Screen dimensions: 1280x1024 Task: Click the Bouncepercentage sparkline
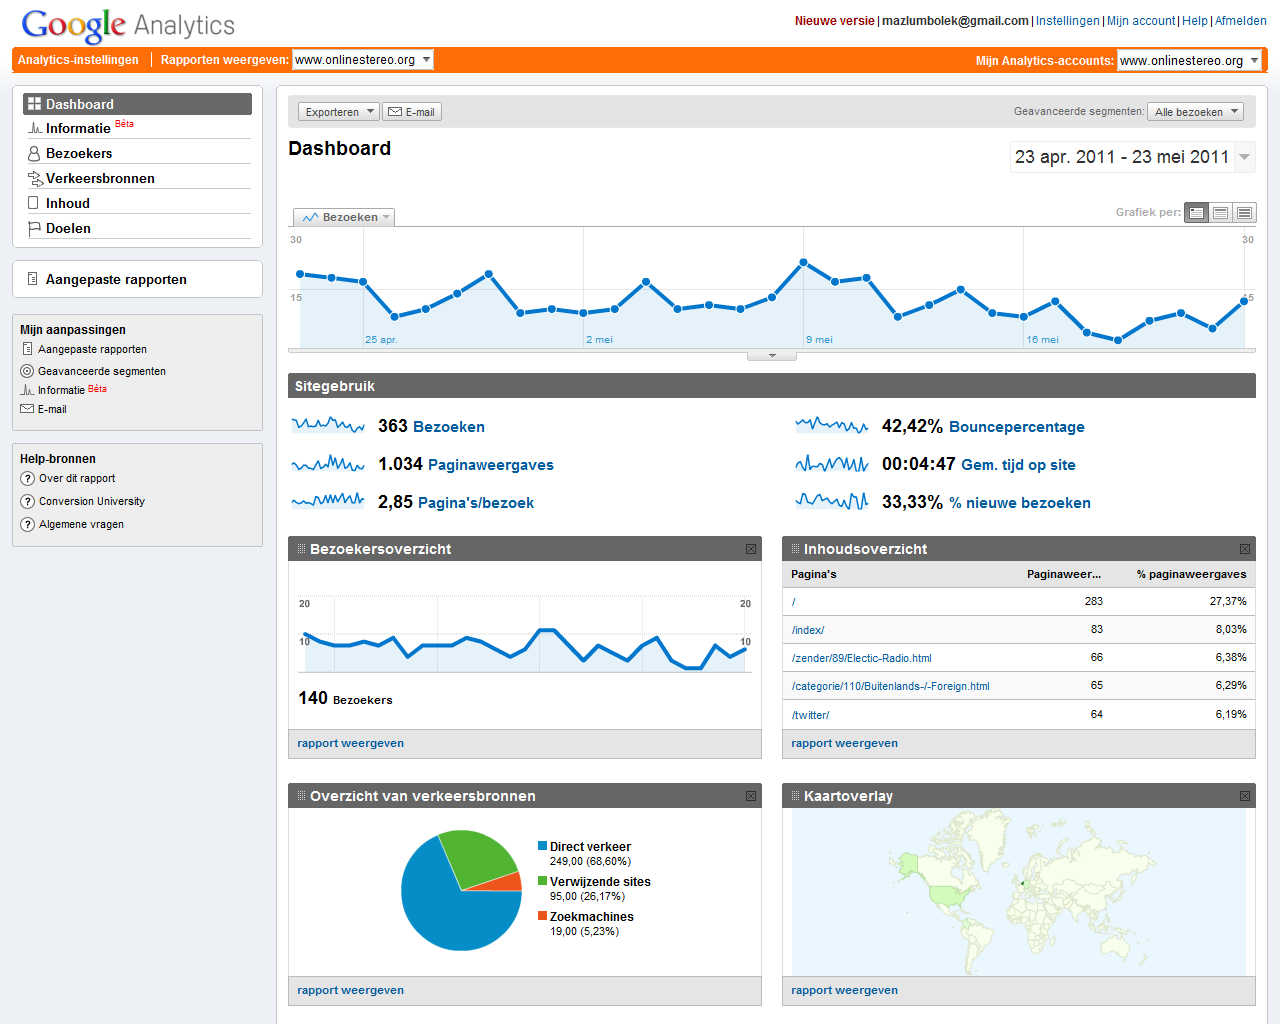832,425
